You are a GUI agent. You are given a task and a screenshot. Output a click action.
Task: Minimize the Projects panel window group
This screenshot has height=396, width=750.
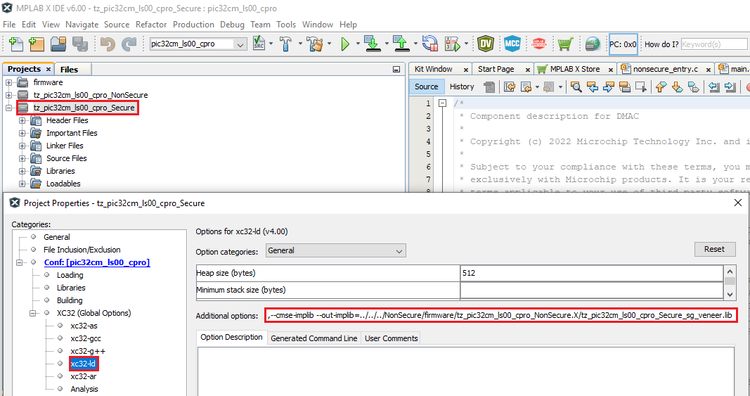point(396,69)
